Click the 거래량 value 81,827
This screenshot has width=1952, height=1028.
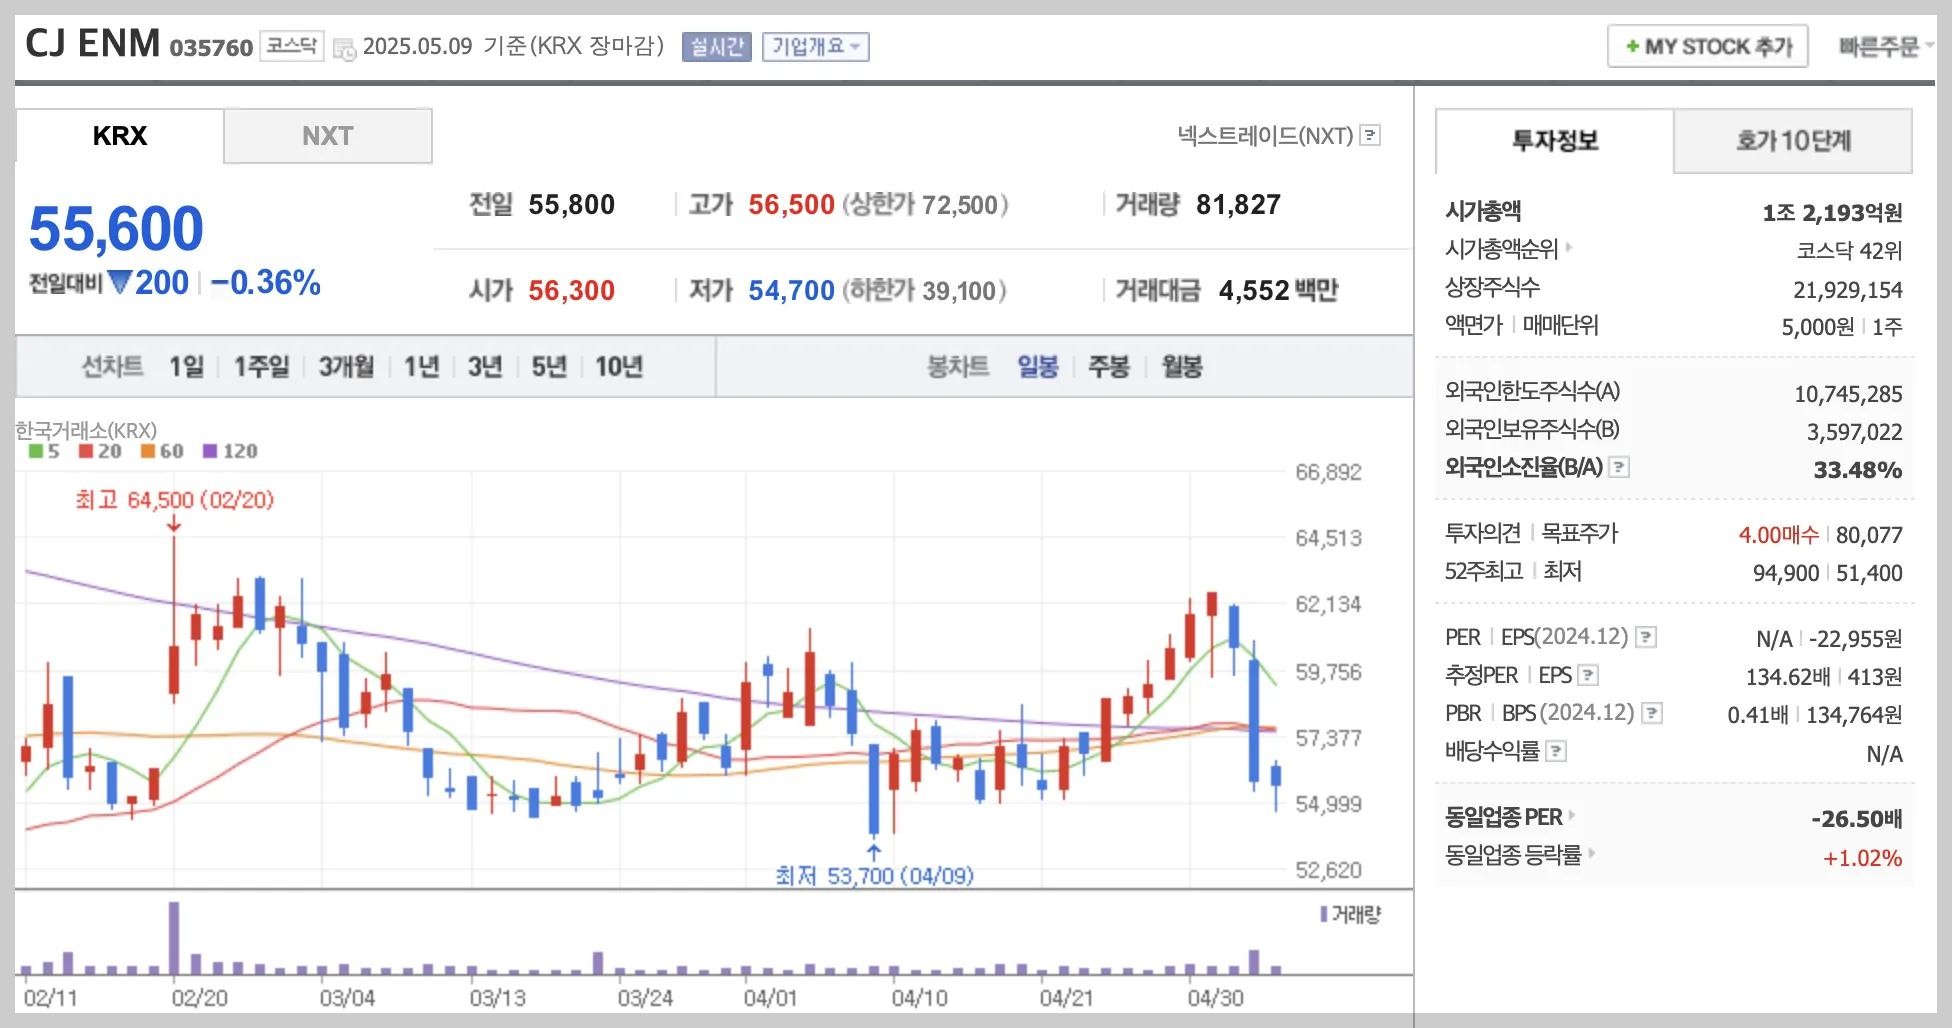tap(1238, 205)
